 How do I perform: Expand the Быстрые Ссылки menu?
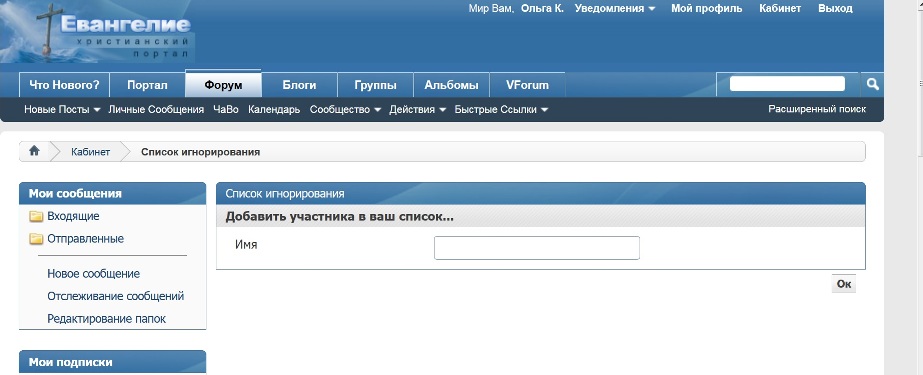click(x=502, y=109)
